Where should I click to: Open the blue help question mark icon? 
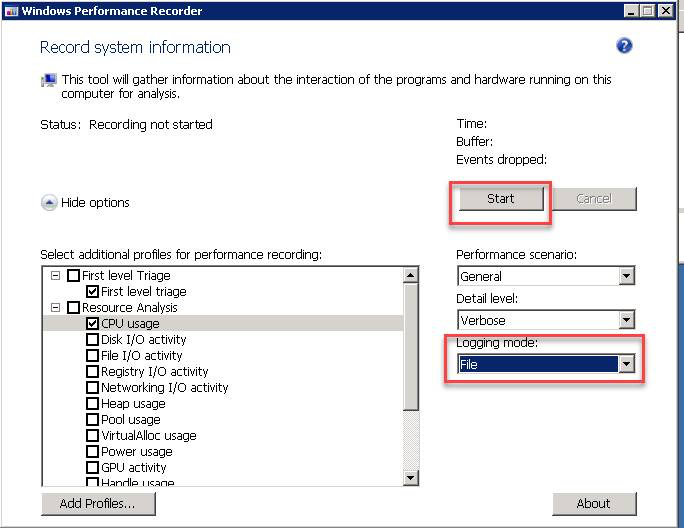coord(624,46)
